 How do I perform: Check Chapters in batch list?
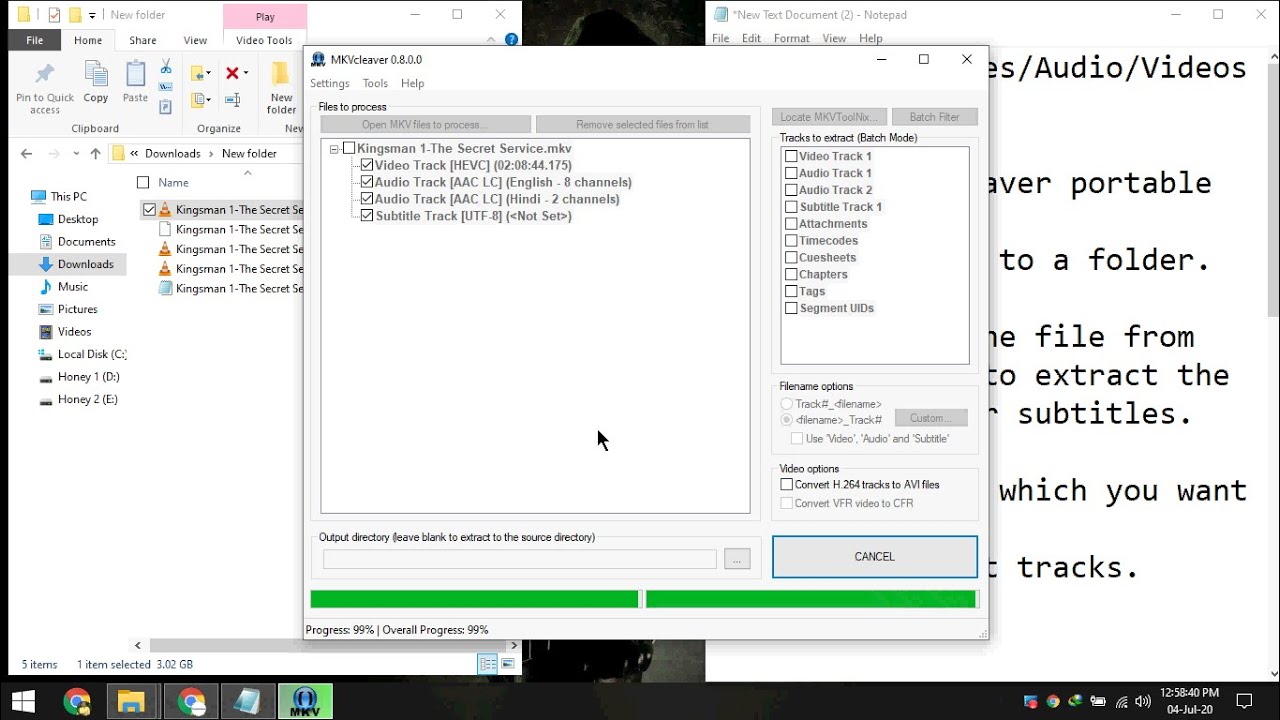pyautogui.click(x=792, y=275)
